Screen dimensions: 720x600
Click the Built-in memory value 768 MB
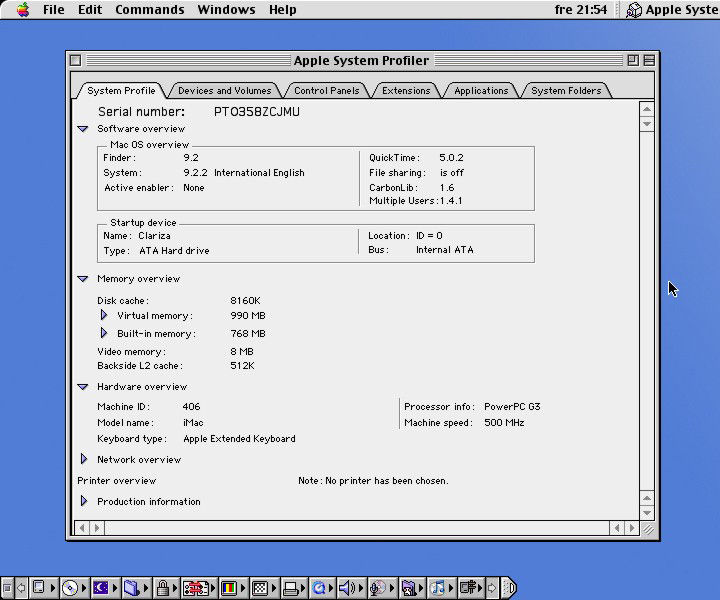click(248, 333)
